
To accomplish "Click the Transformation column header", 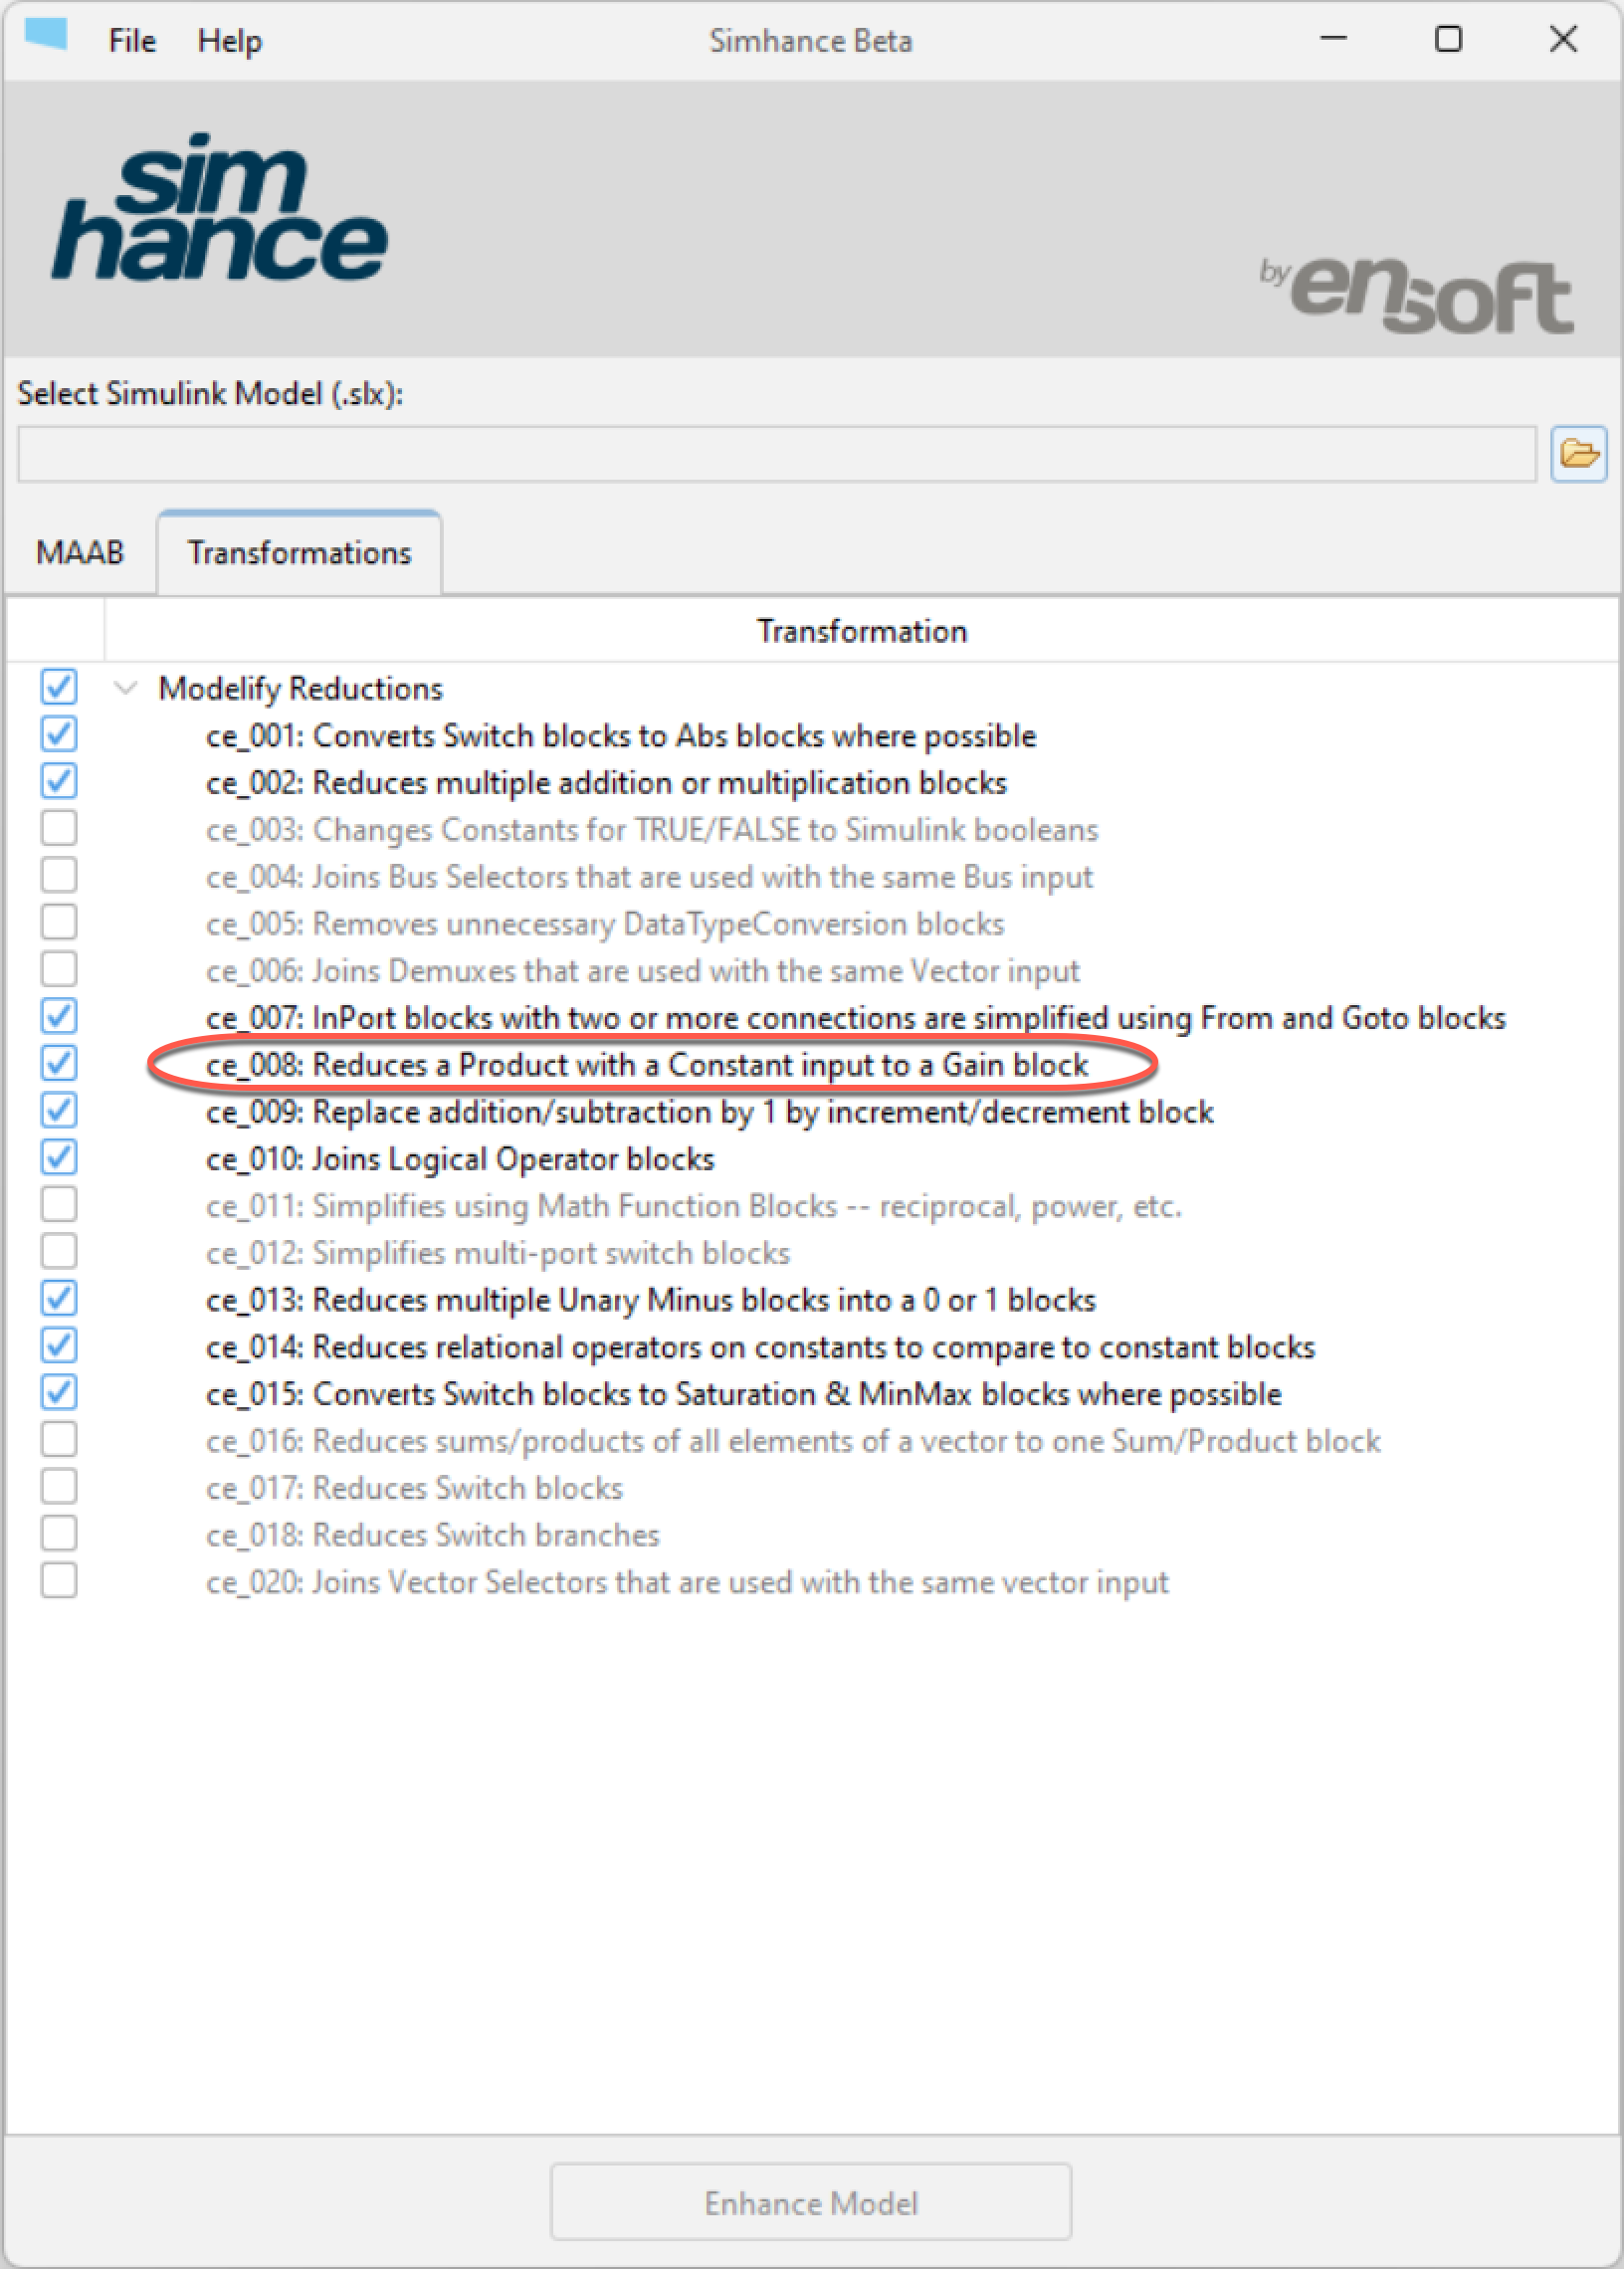I will click(861, 631).
